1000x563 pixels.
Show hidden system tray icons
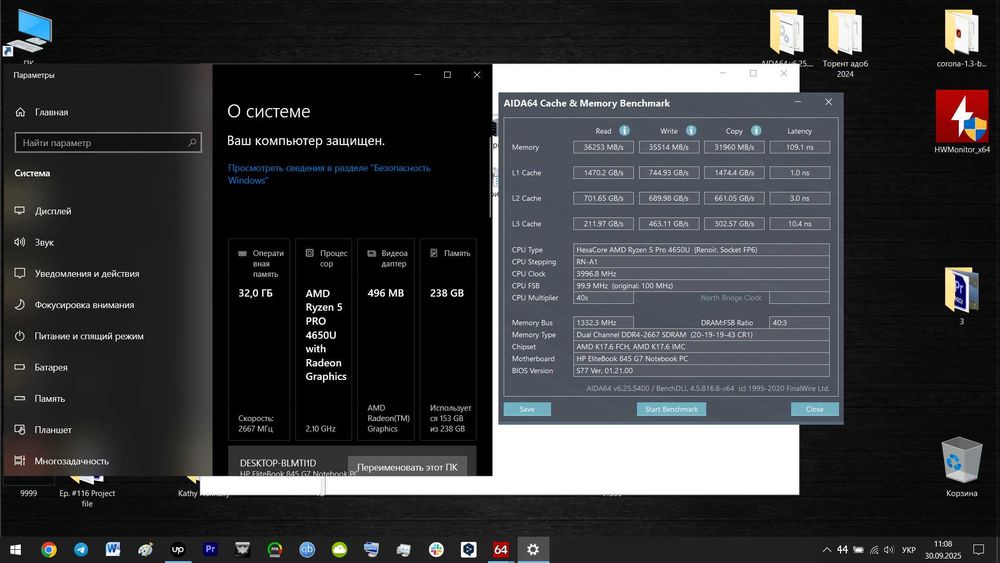coord(827,550)
